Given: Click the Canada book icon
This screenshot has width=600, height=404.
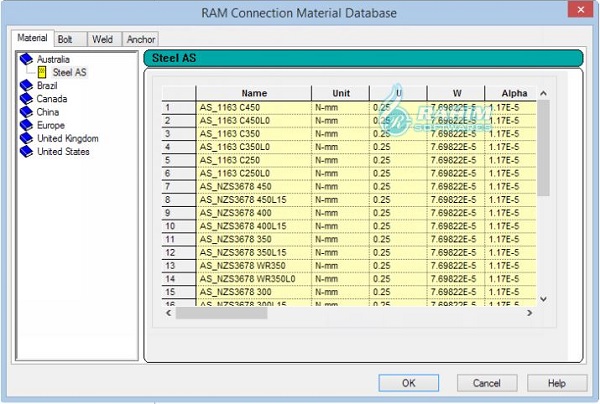Looking at the screenshot, I should [27, 99].
